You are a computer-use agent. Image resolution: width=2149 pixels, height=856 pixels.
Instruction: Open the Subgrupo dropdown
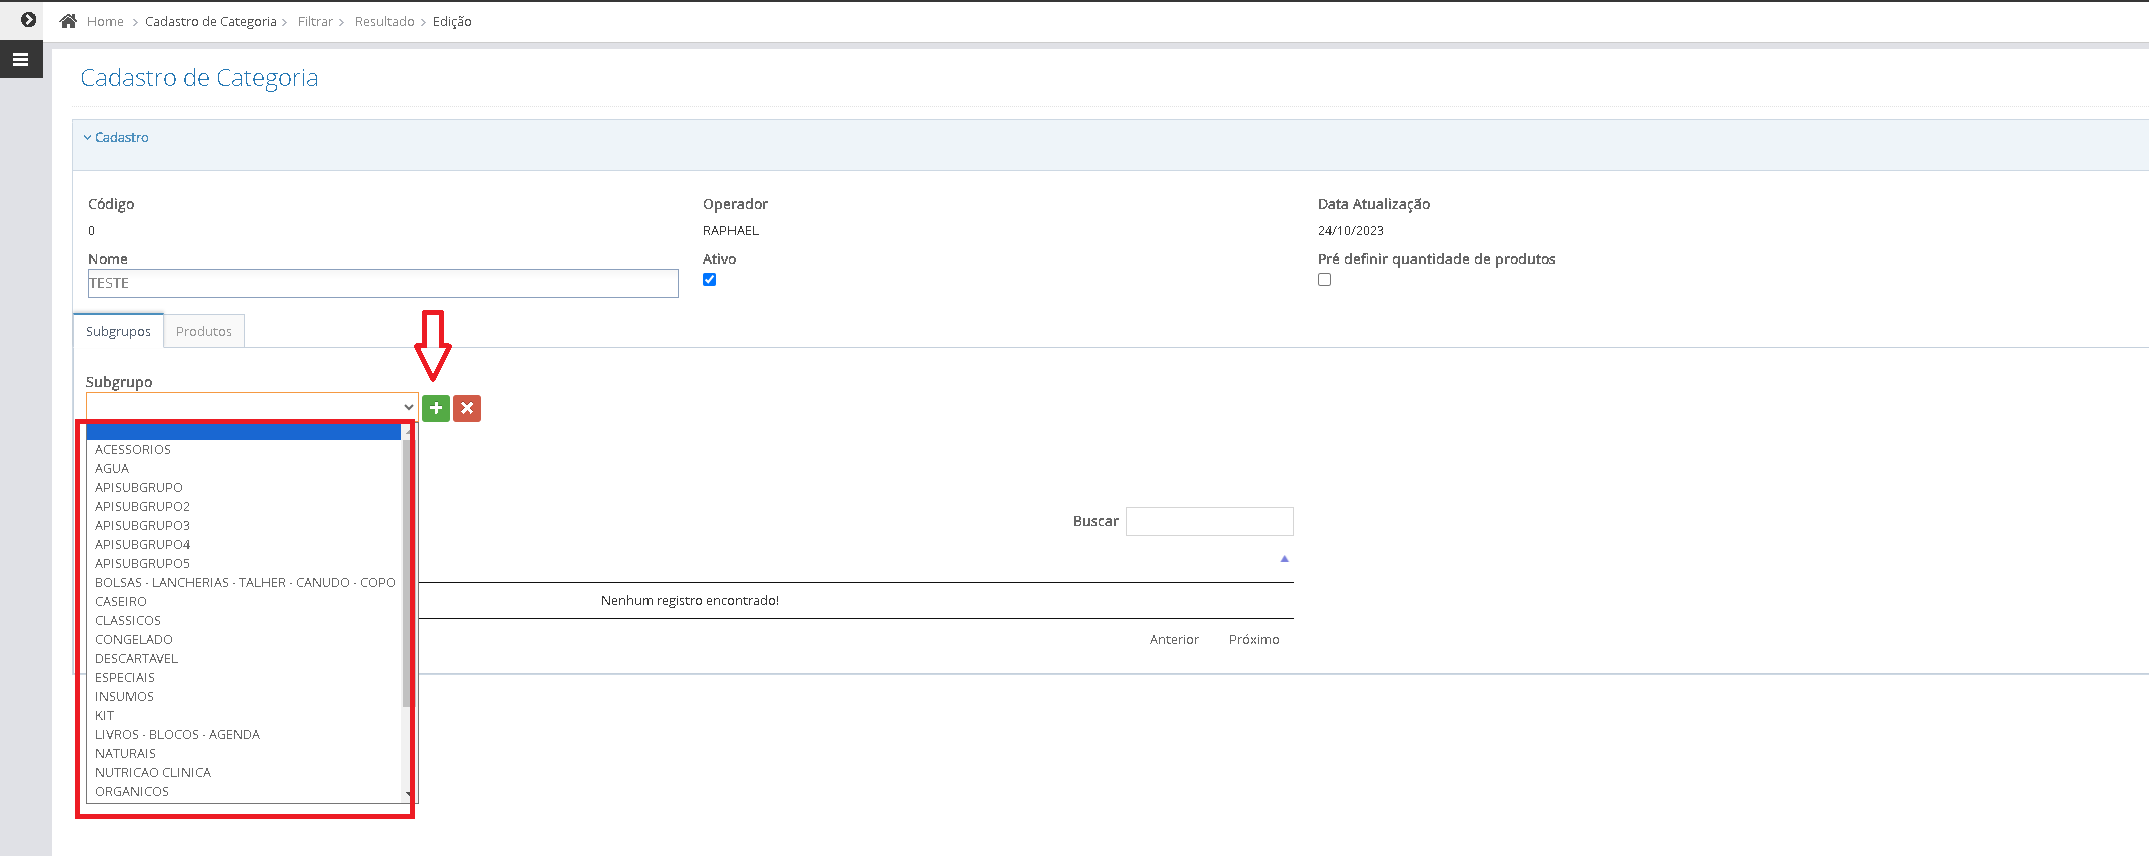point(252,407)
